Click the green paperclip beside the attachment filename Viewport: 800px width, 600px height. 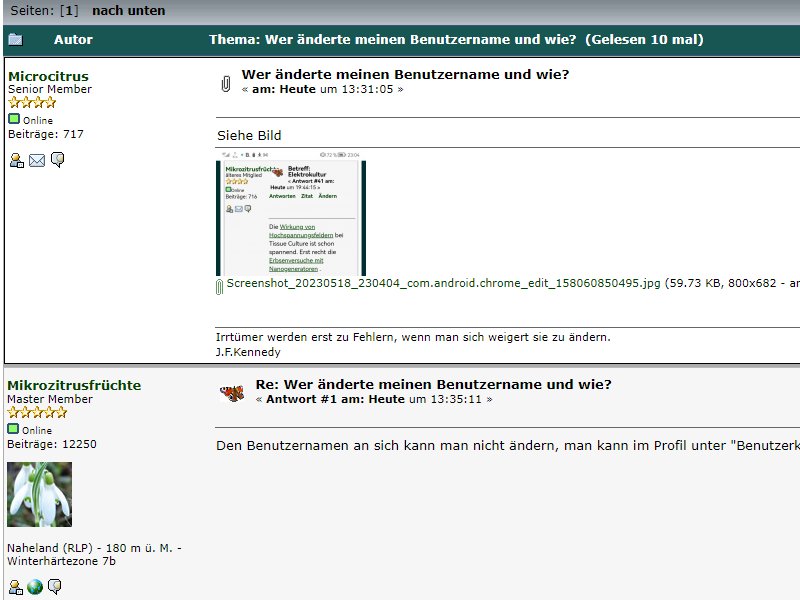click(220, 287)
